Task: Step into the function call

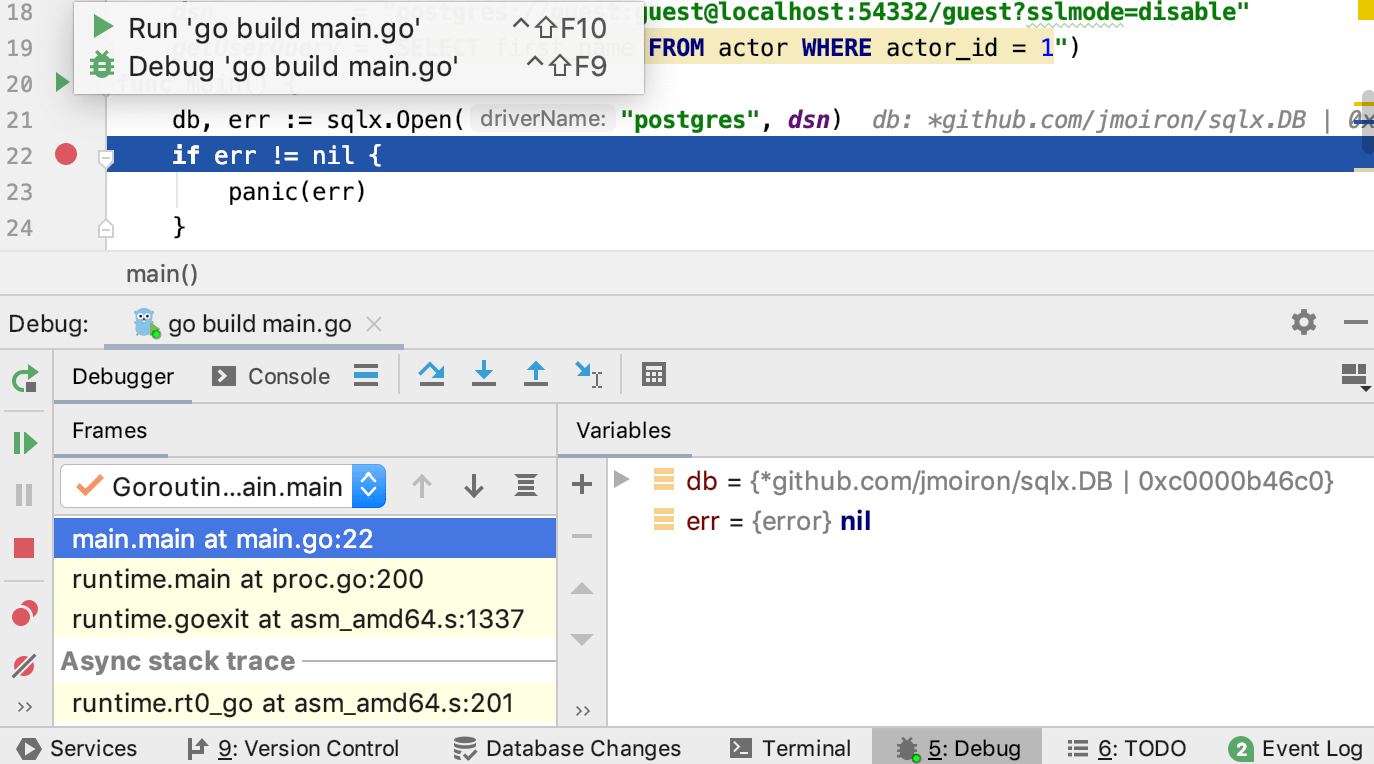Action: (484, 373)
